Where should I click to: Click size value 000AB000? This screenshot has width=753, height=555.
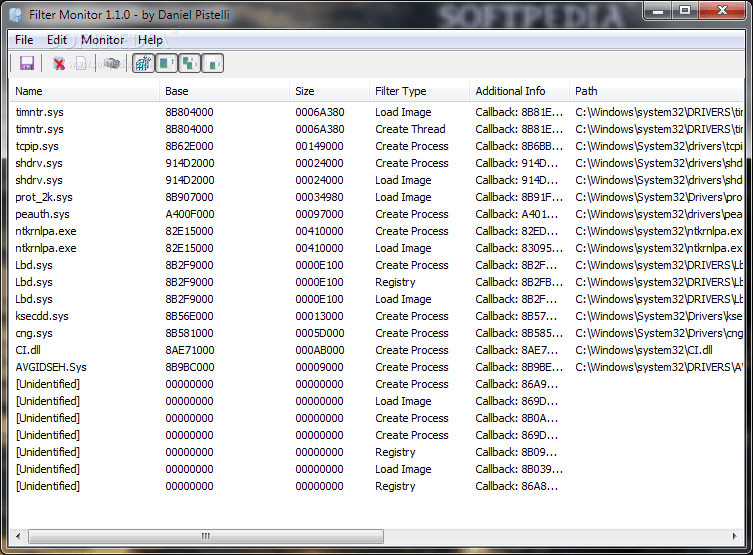point(320,350)
